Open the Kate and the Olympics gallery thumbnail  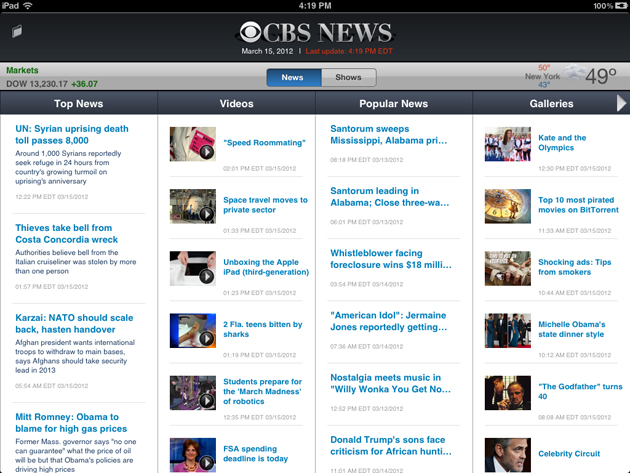click(x=507, y=144)
